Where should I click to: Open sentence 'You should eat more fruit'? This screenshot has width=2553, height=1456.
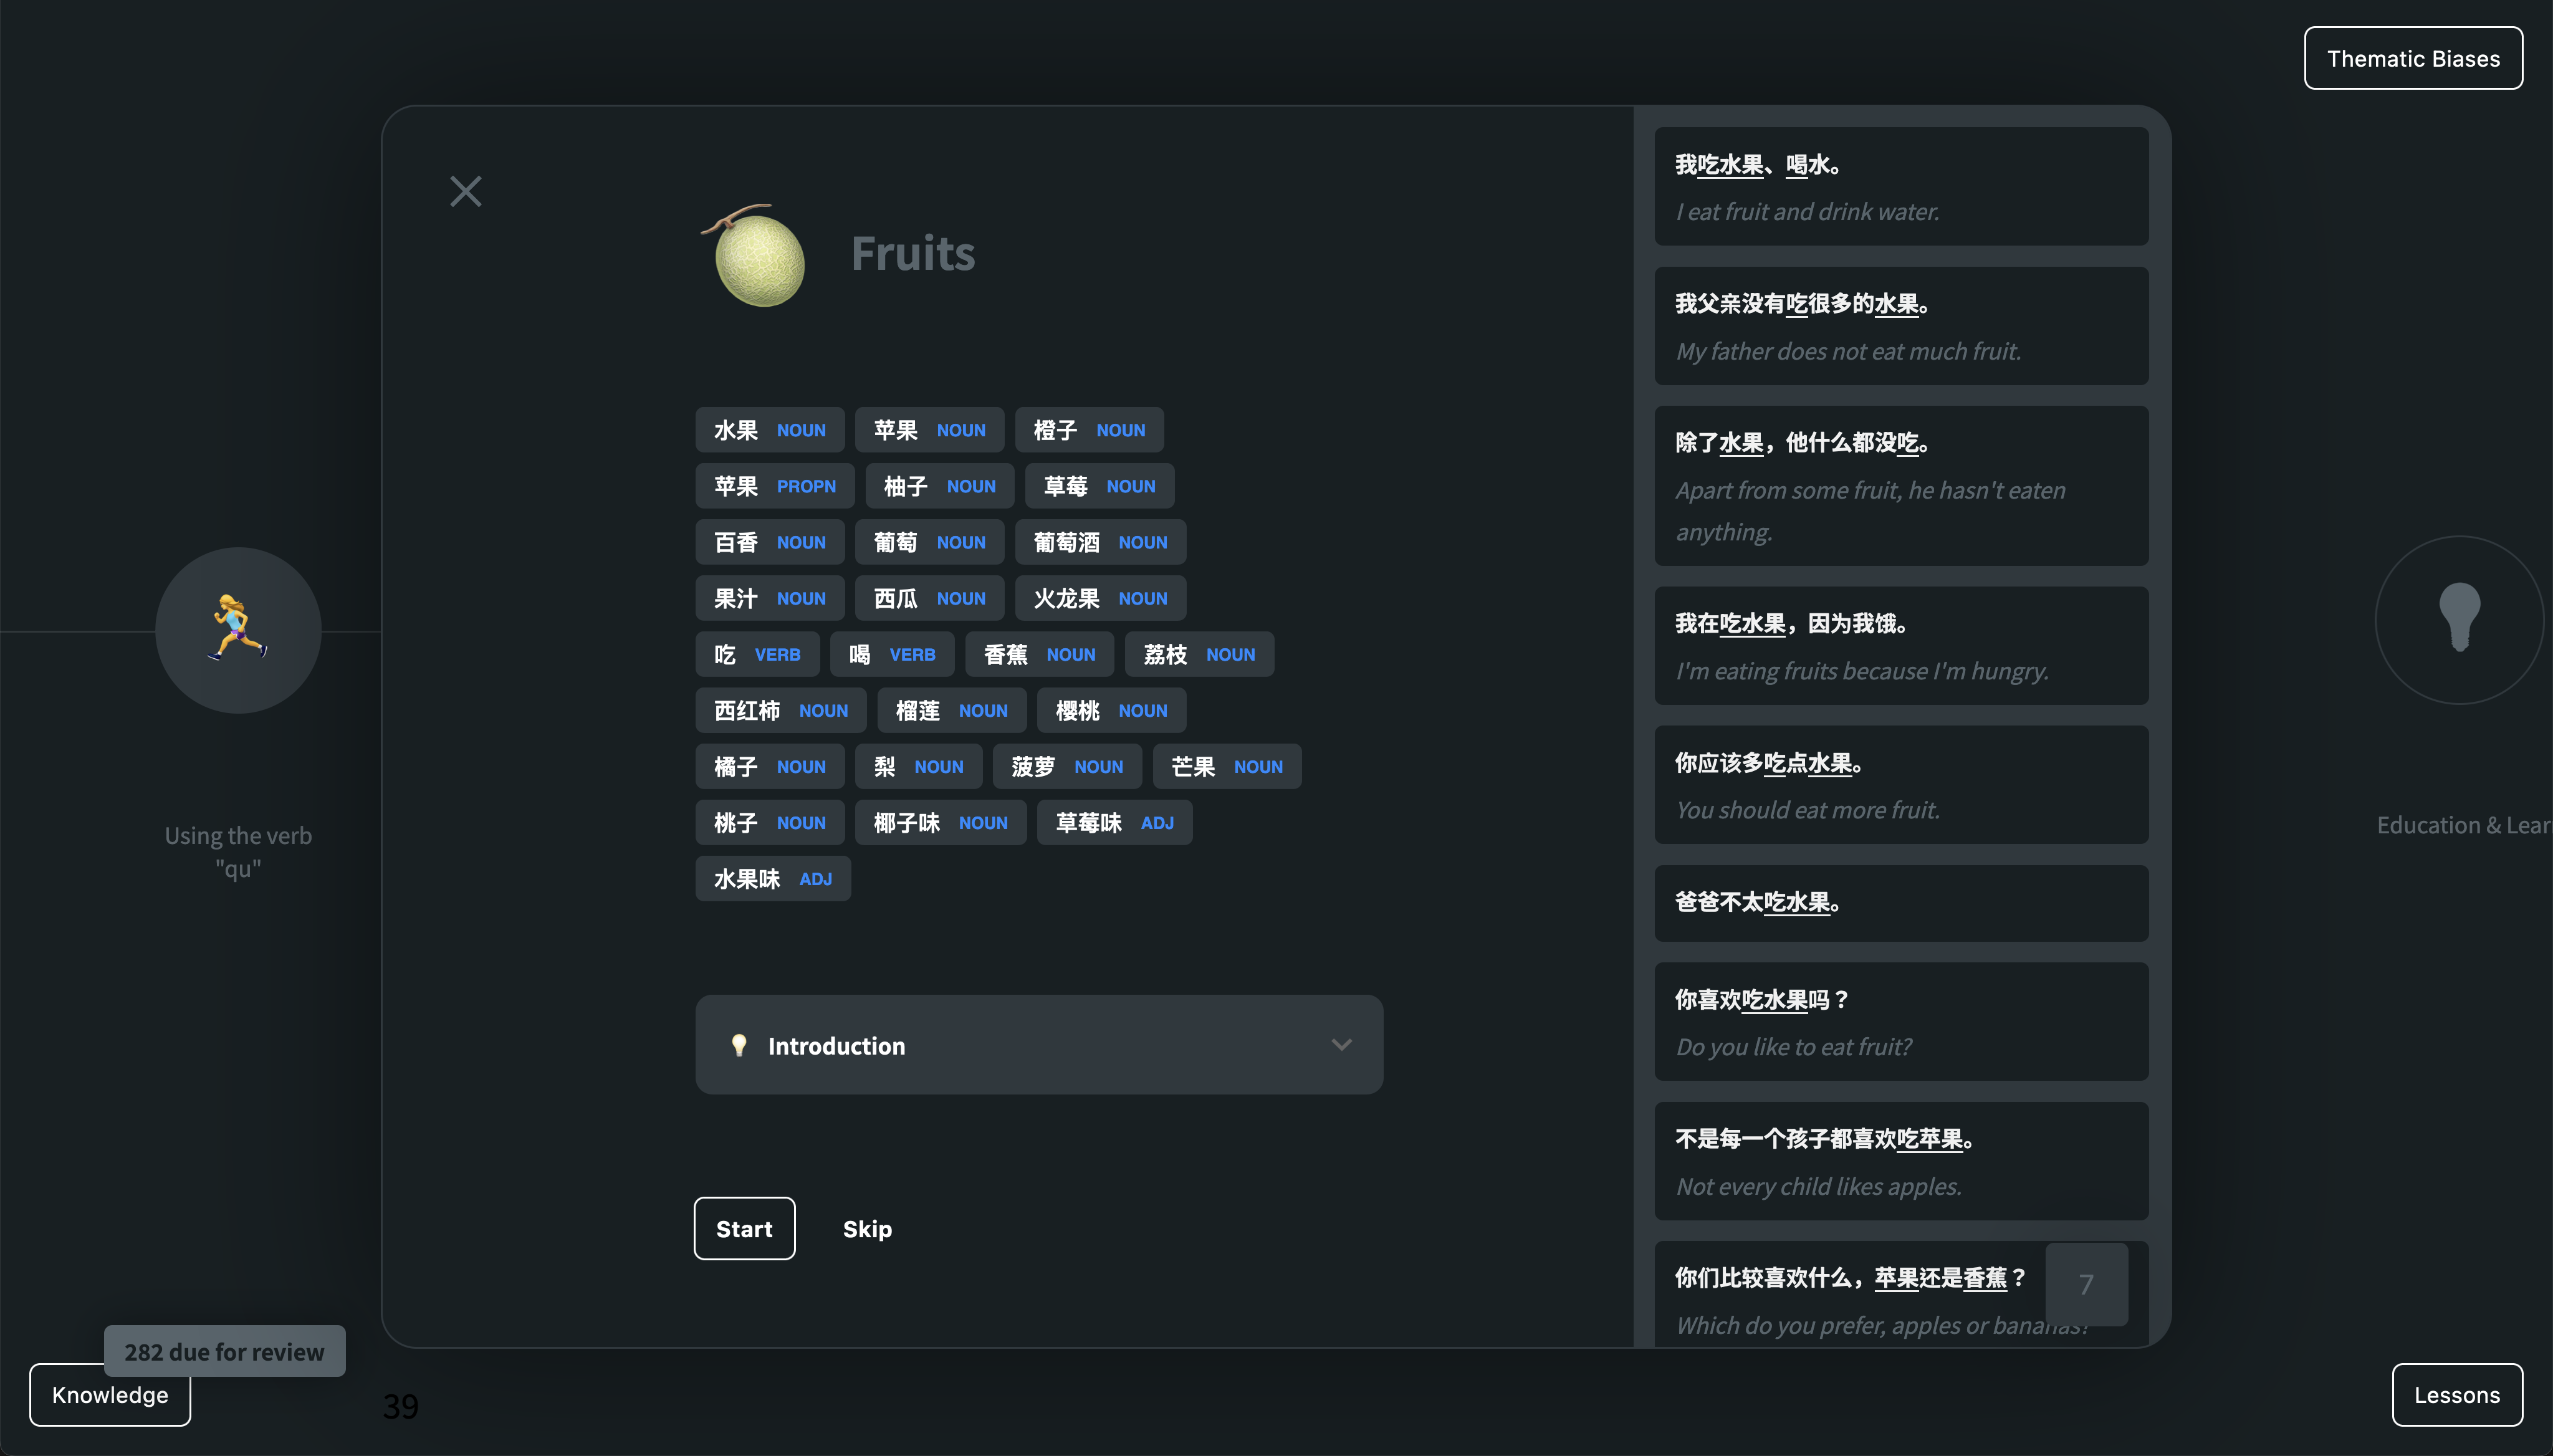[x=1900, y=785]
